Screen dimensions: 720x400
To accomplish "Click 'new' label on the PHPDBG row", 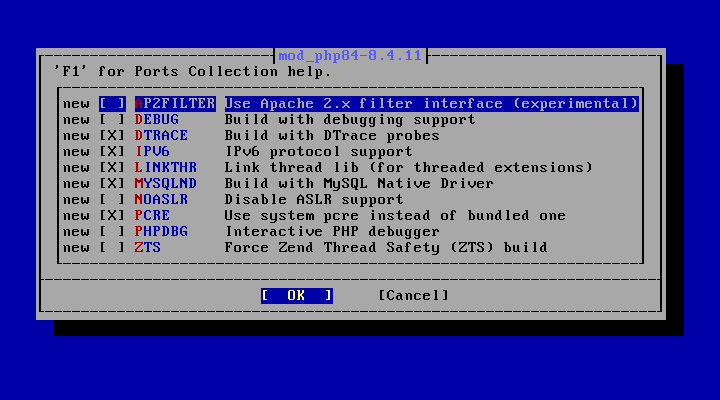I will point(76,232).
